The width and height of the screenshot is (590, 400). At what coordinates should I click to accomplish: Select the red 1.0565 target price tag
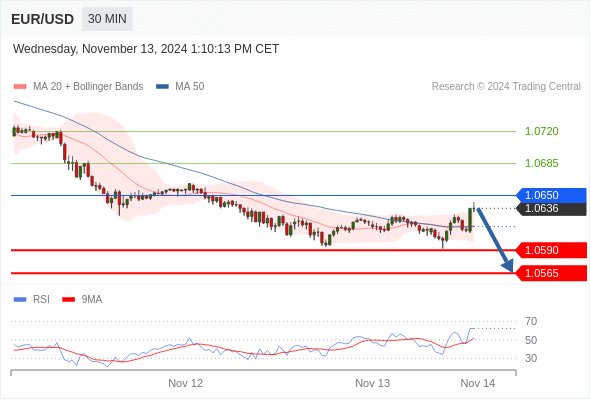pyautogui.click(x=551, y=273)
